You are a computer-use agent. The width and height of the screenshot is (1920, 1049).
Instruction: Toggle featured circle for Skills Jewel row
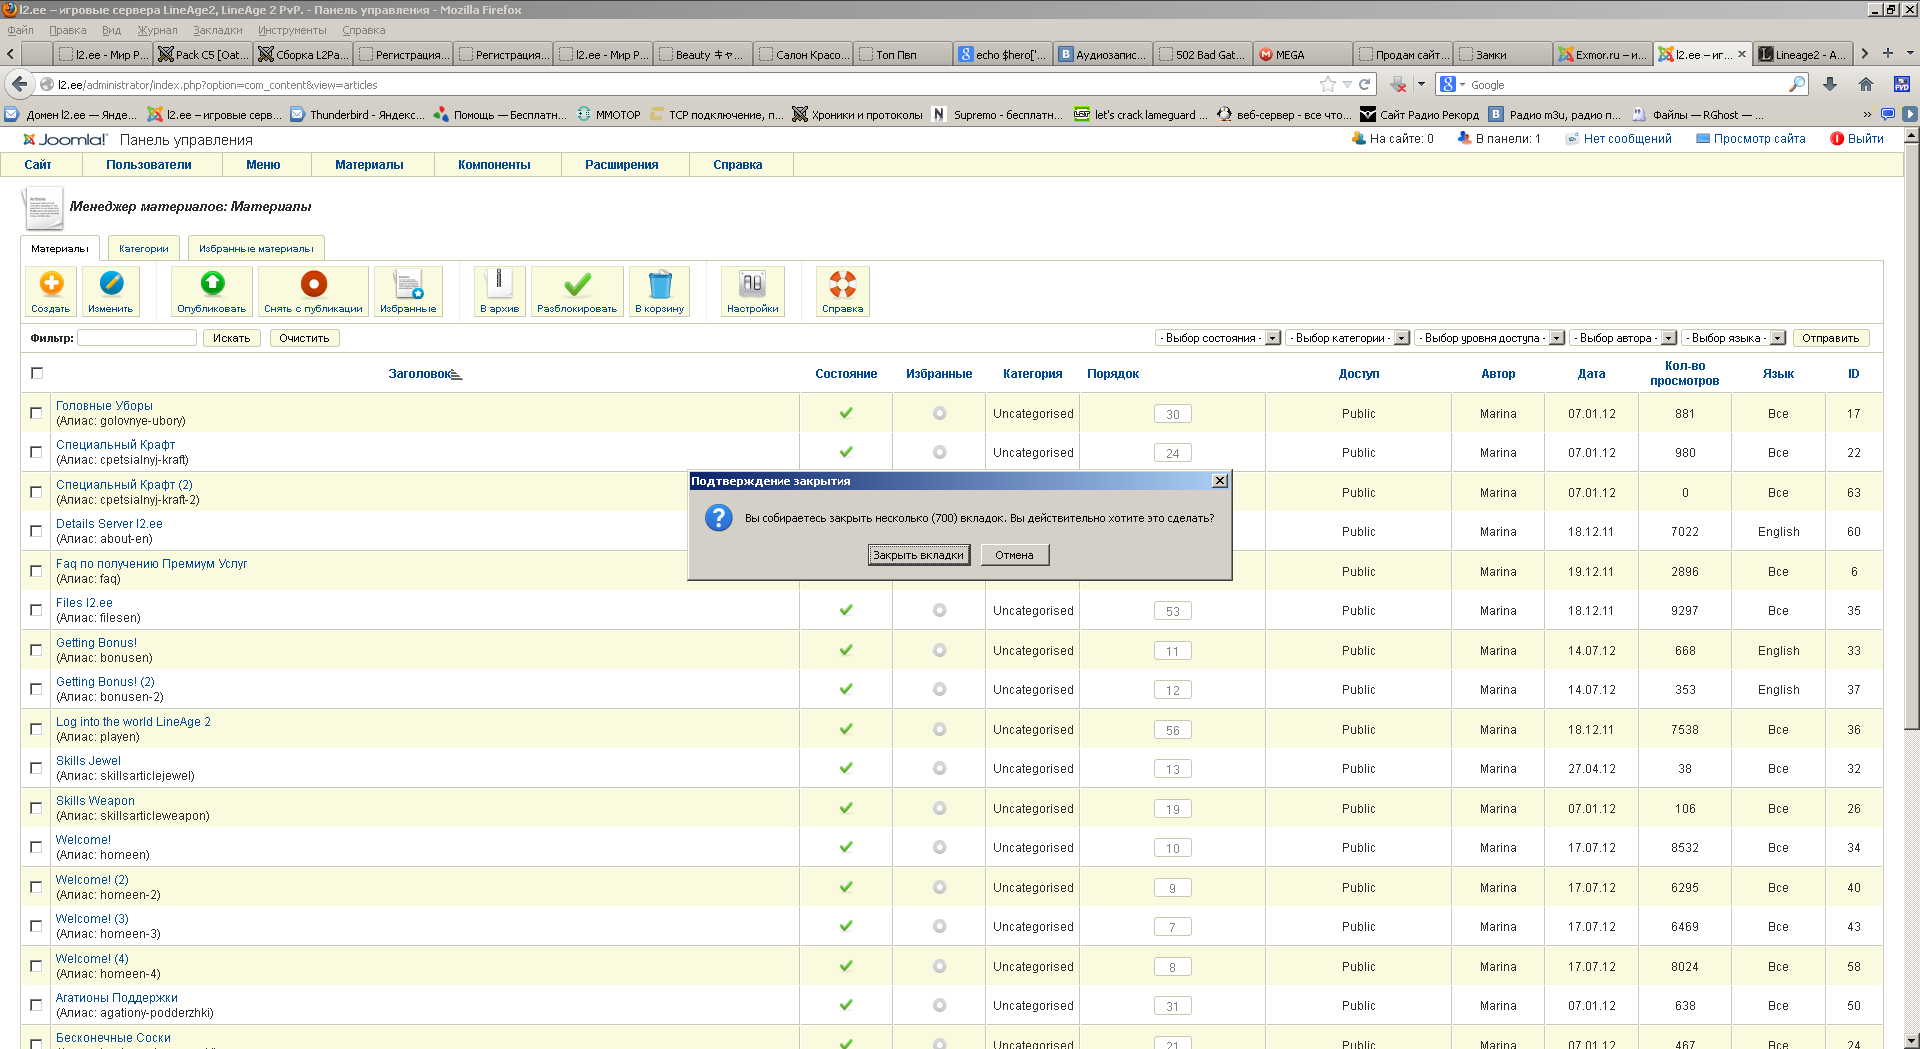(x=939, y=768)
